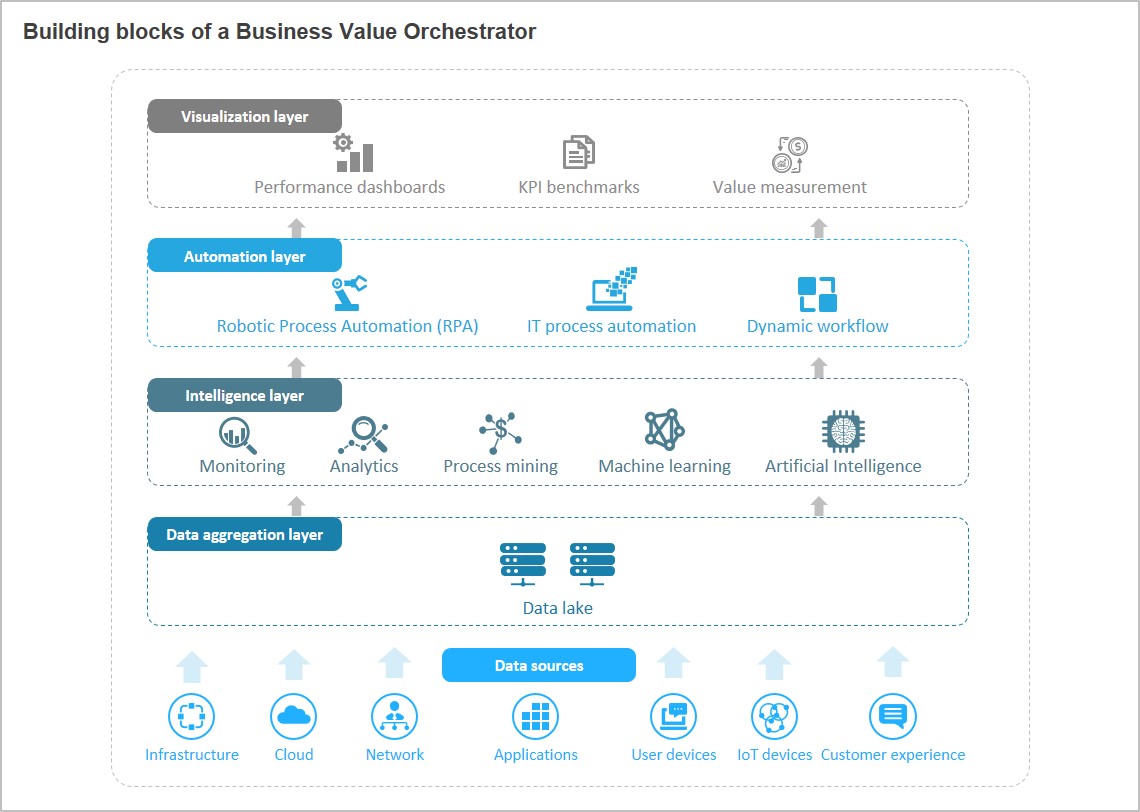Screen dimensions: 1140x812
Task: Click the 'Performance dashboards' text
Action: [x=350, y=188]
